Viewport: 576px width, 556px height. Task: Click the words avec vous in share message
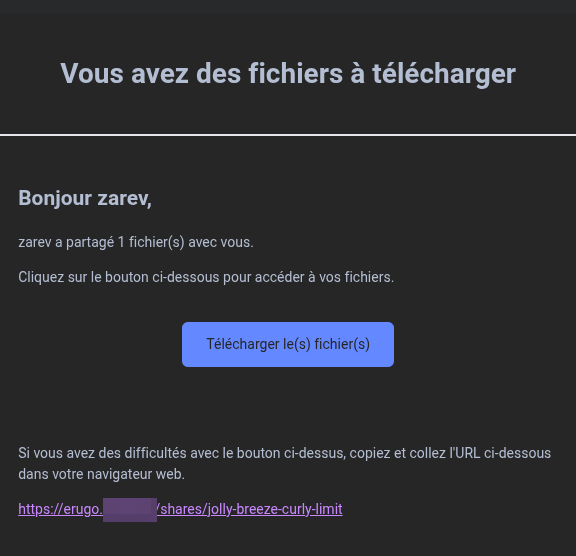(x=221, y=242)
